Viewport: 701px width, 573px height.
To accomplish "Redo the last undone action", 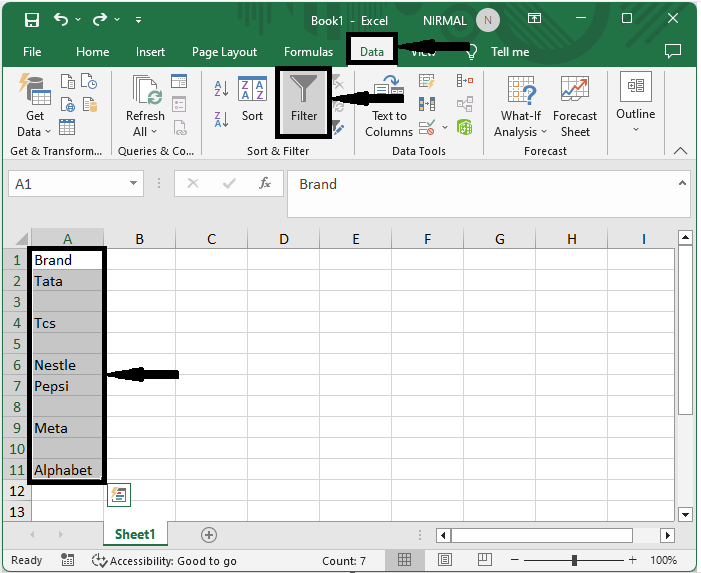I will click(100, 19).
